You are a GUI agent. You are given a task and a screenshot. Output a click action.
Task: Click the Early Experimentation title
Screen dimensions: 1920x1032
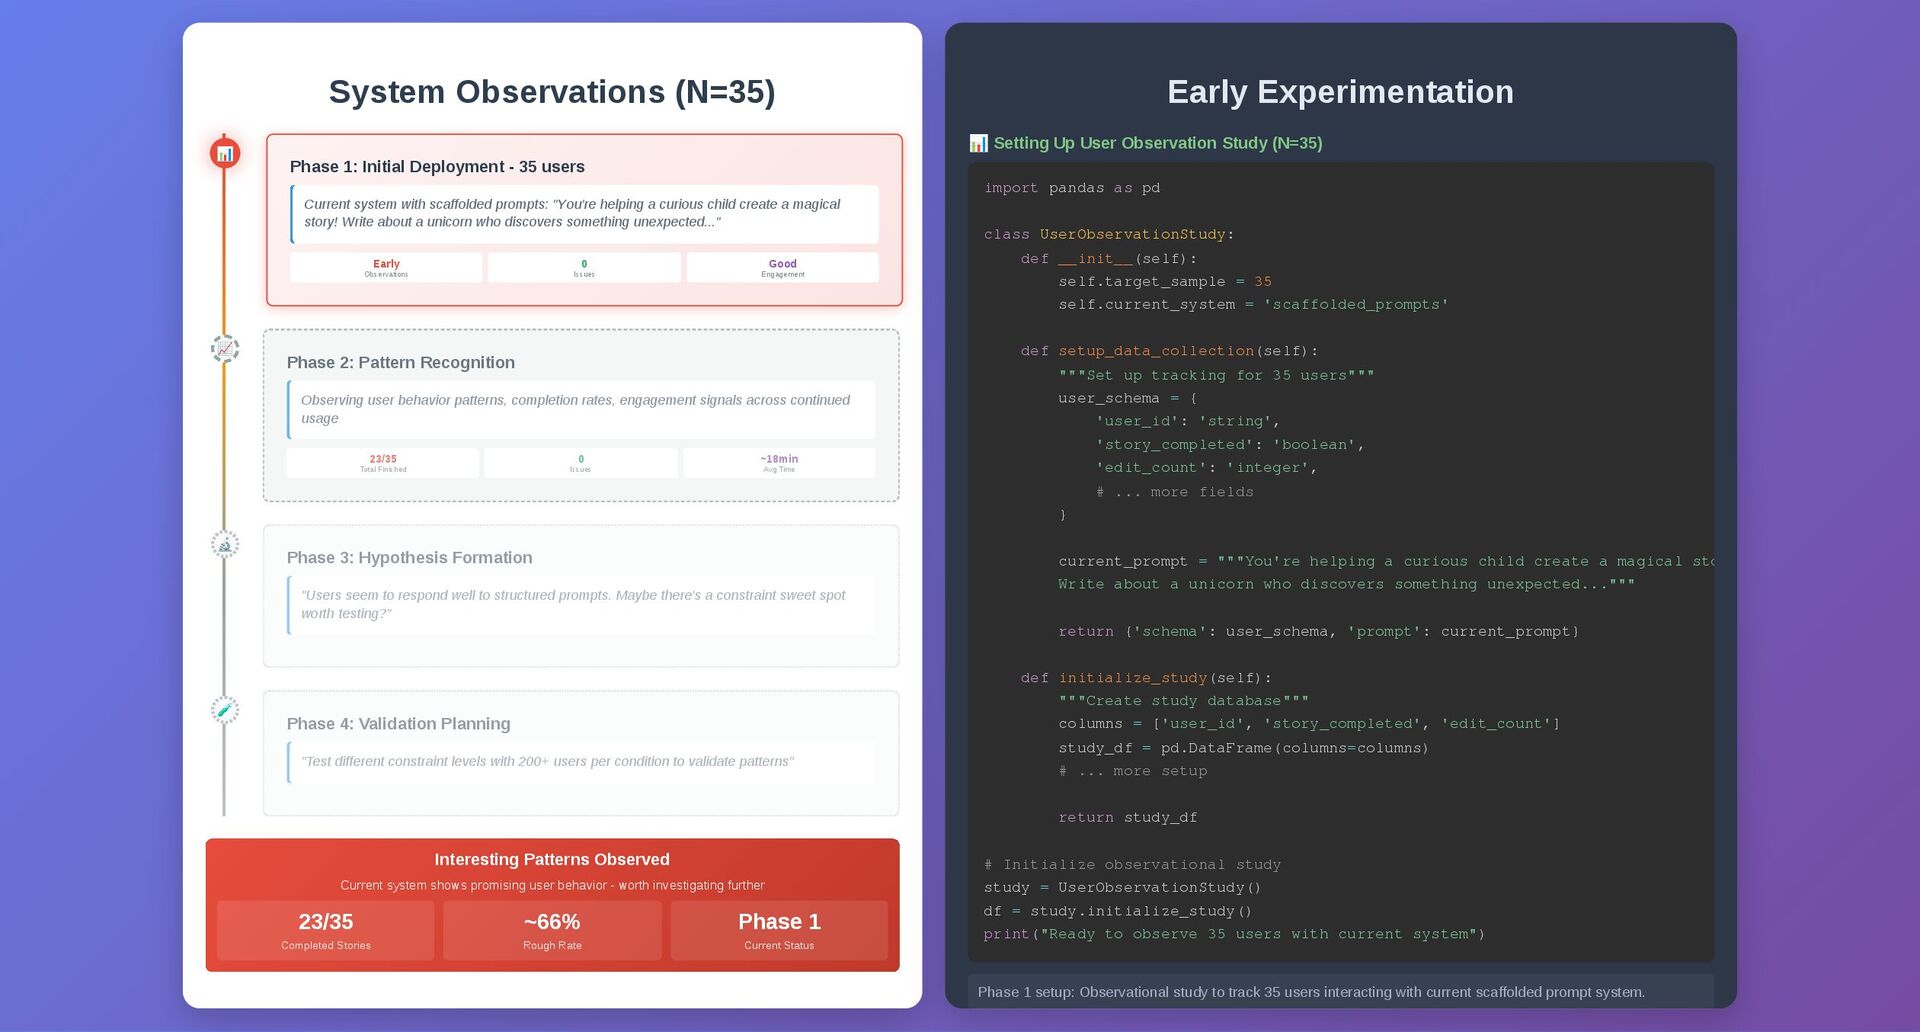click(1340, 92)
